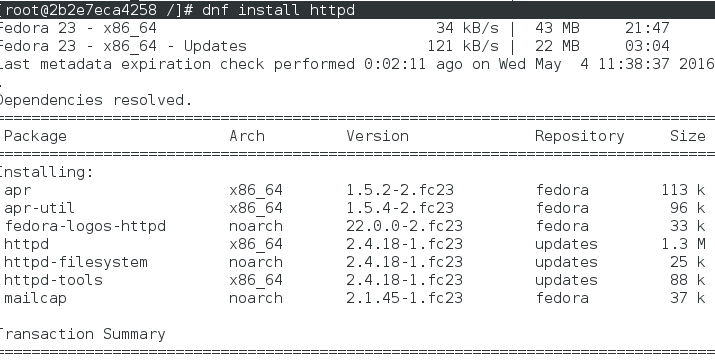Click the 'Arch' column header
Image resolution: width=715 pixels, height=360 pixels.
pos(247,136)
